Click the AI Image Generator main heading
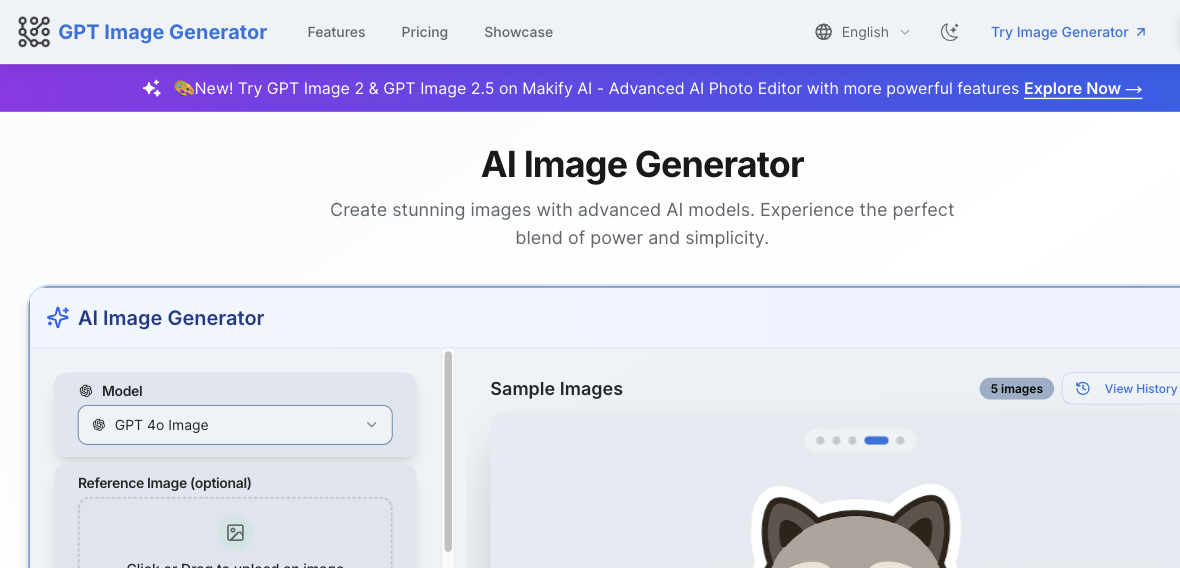This screenshot has height=568, width=1180. click(642, 165)
